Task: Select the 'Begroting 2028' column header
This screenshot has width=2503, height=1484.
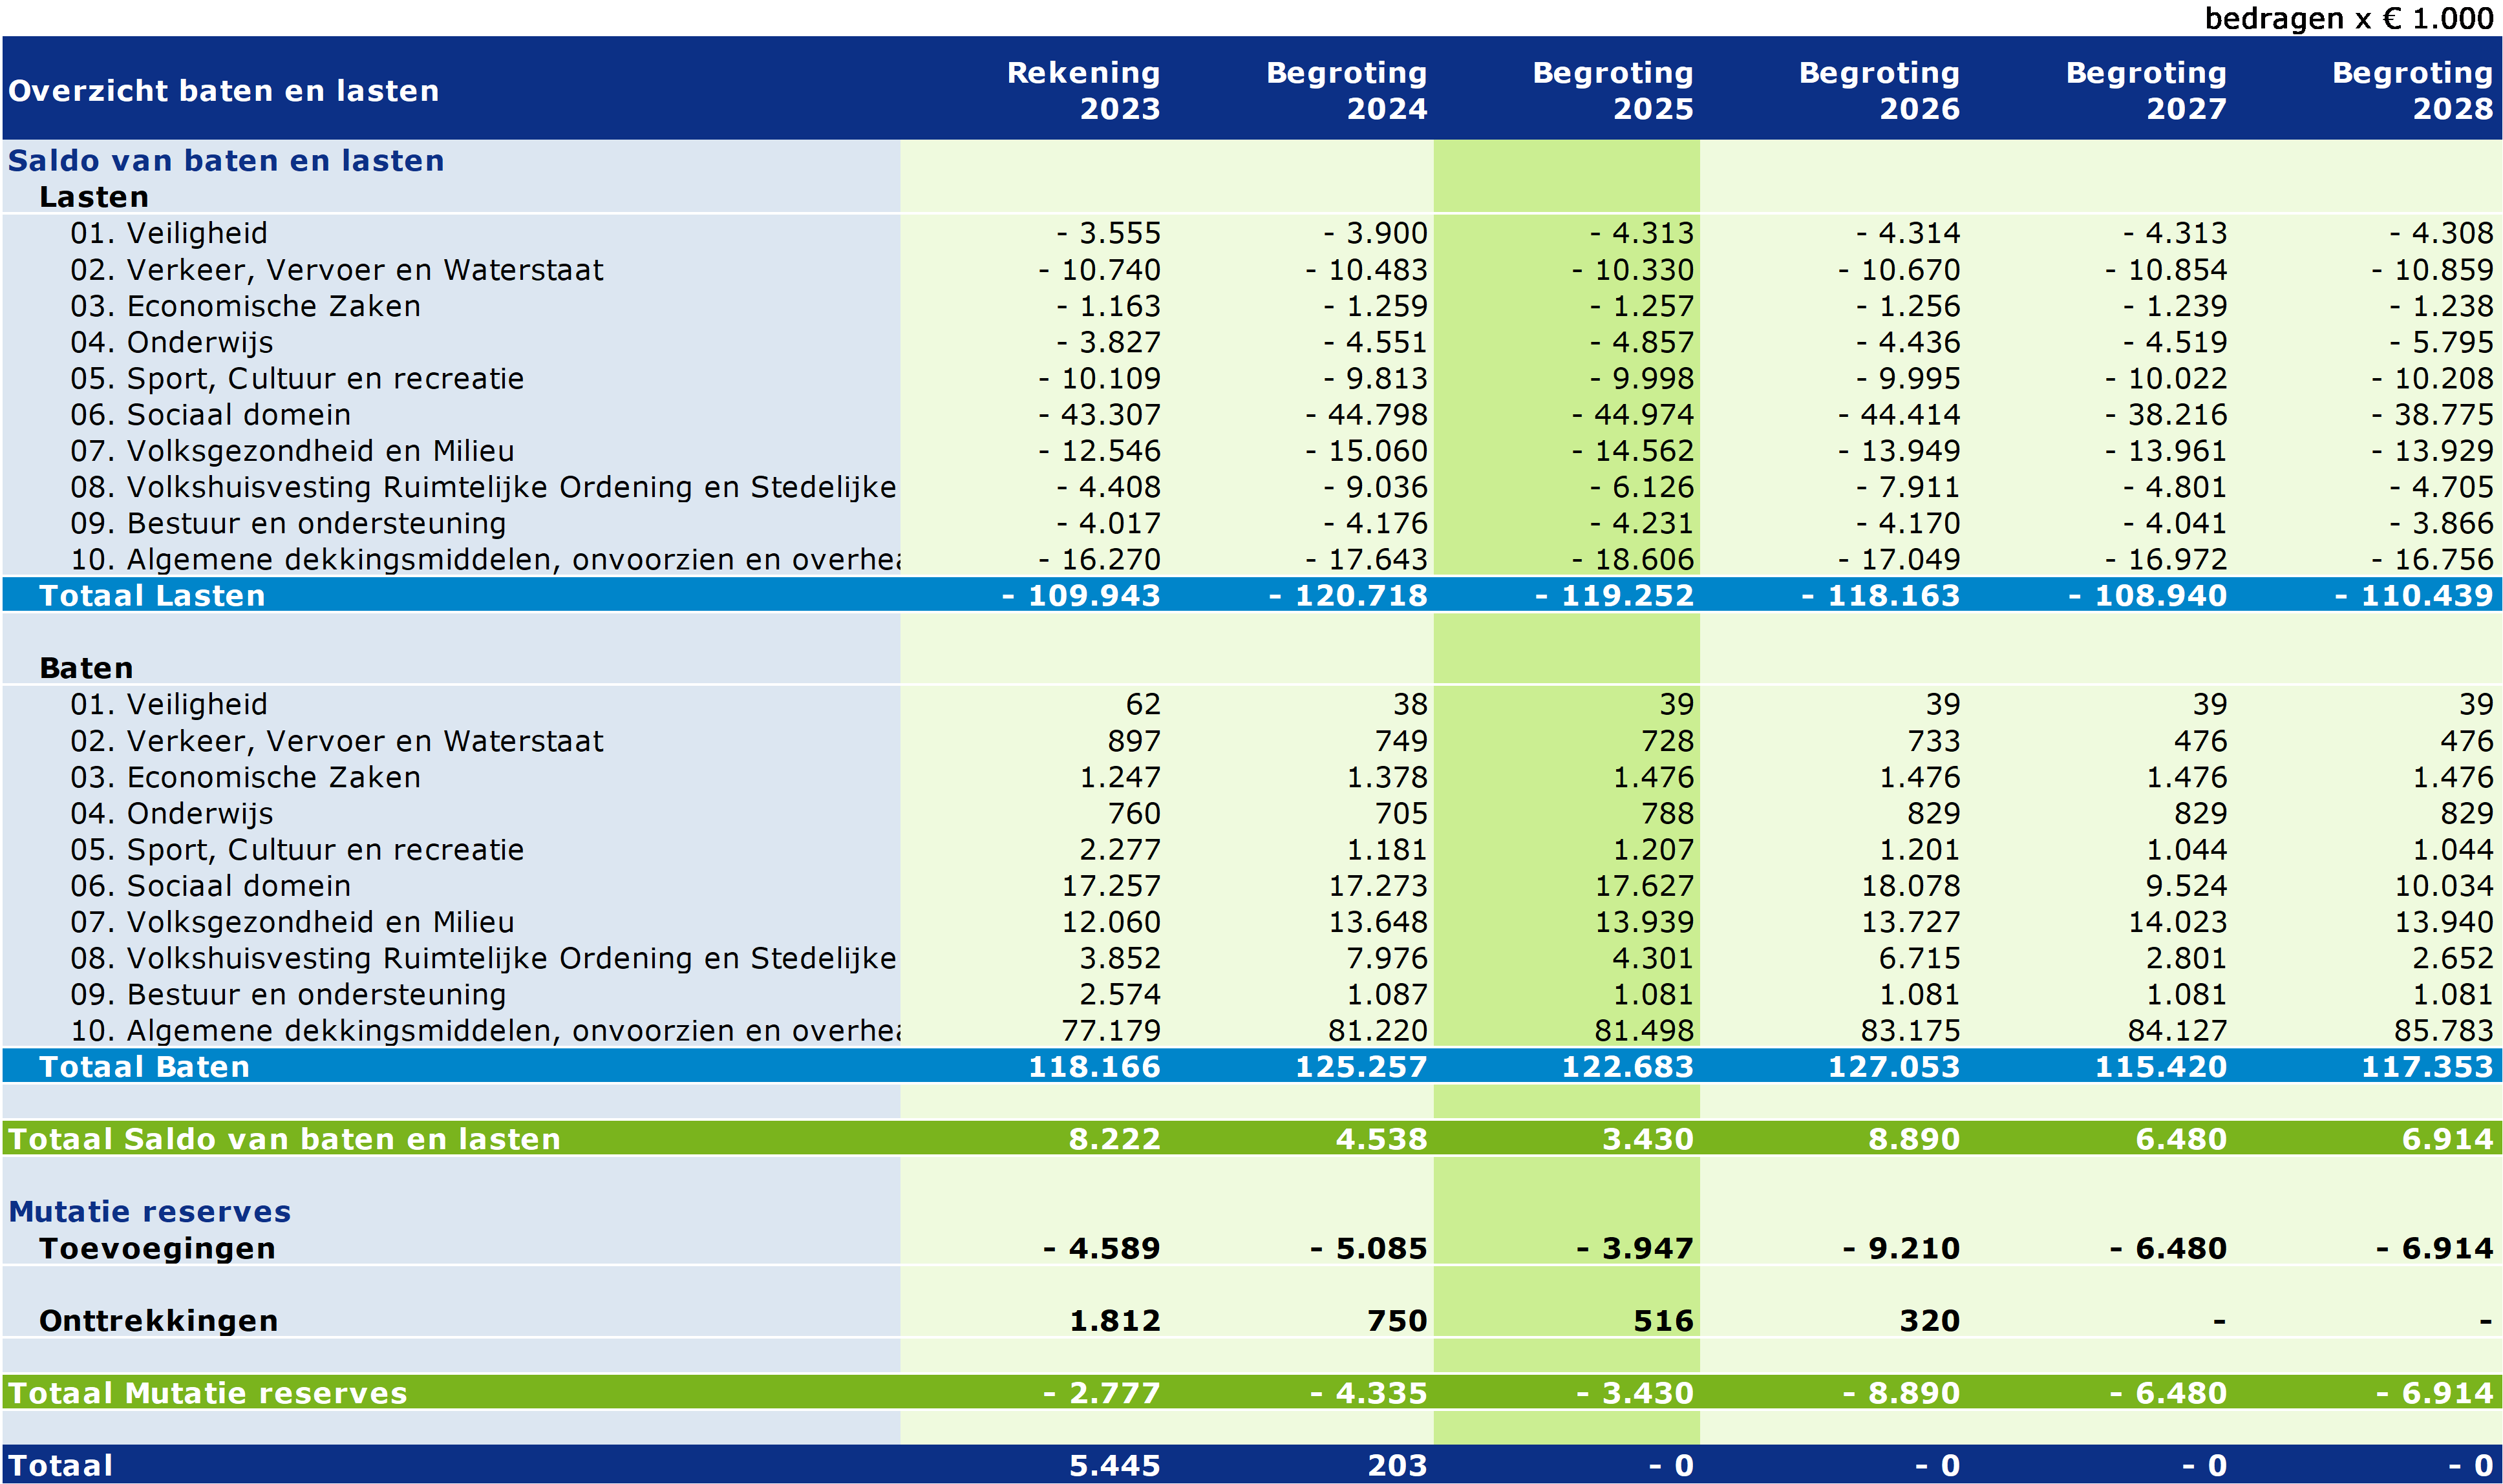Action: coord(2412,90)
